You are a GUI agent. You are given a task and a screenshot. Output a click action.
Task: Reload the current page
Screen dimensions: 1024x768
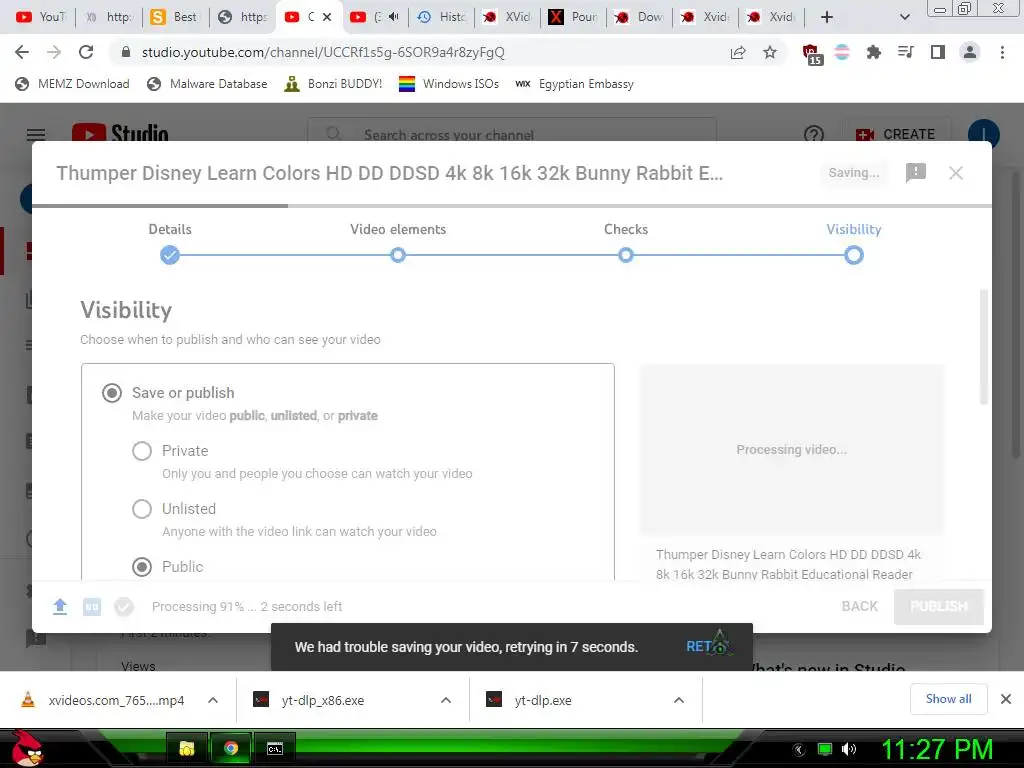pyautogui.click(x=86, y=52)
